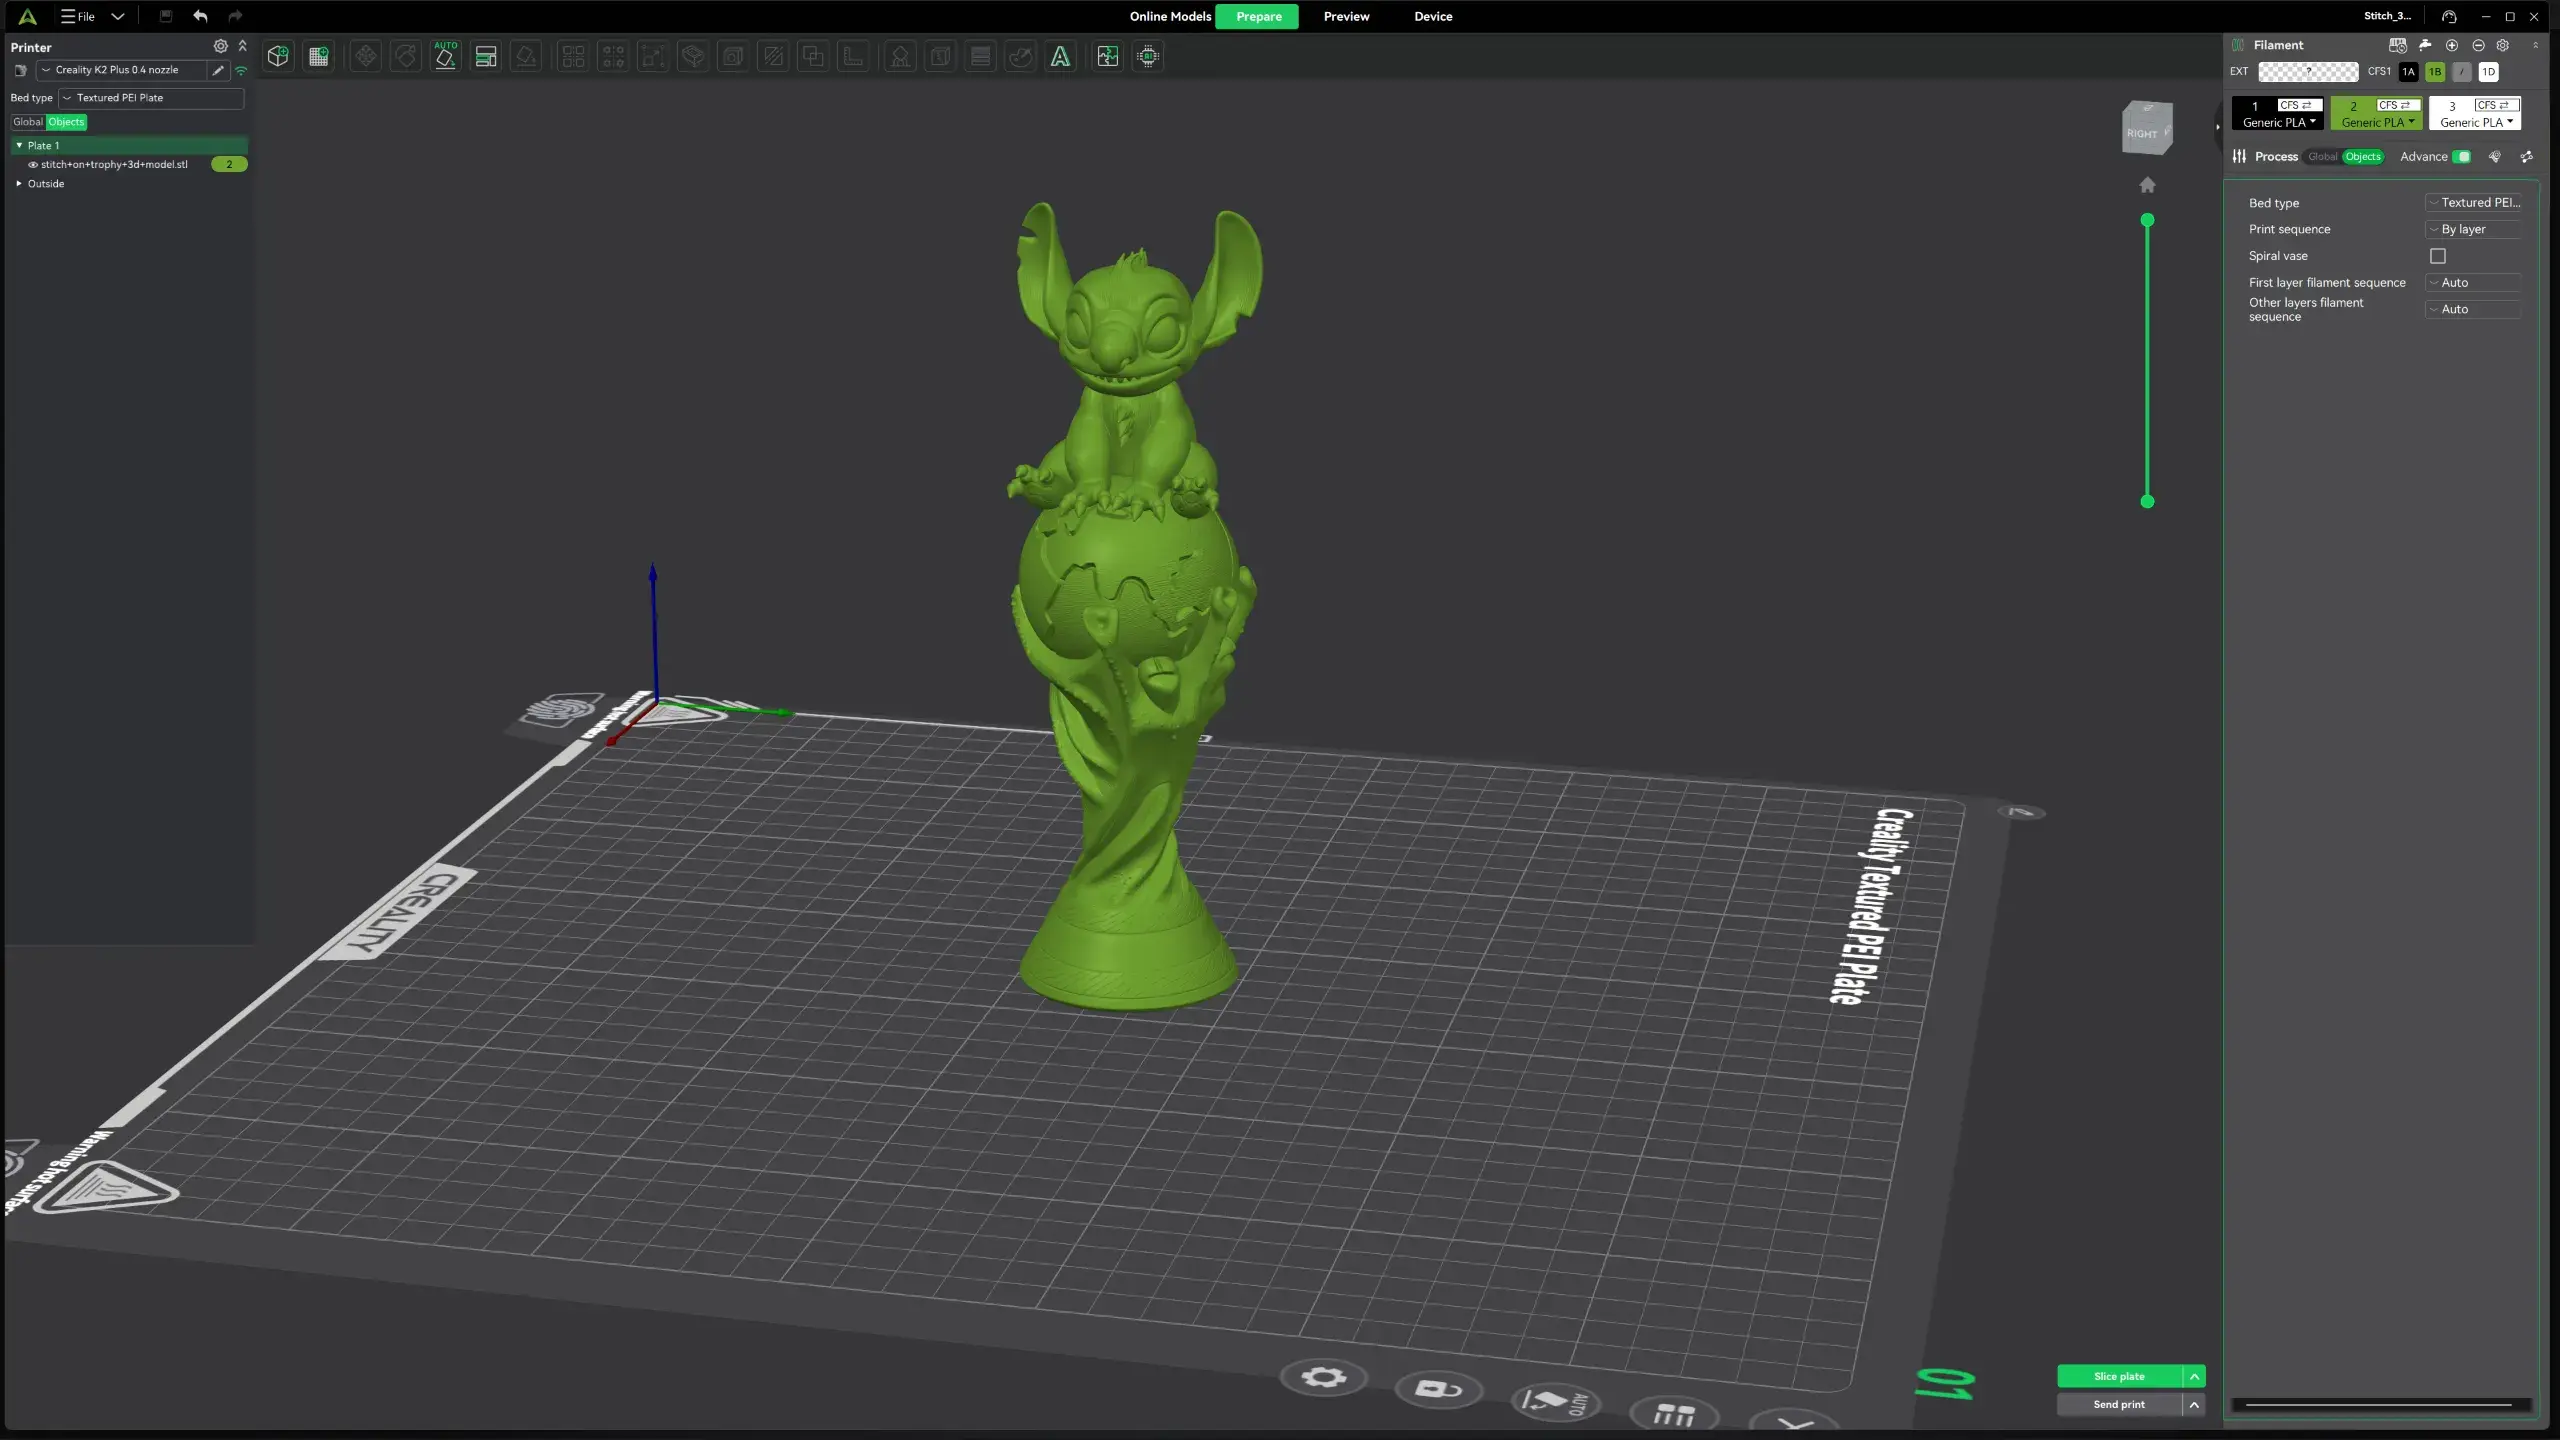Add a new filament slot
Viewport: 2560px width, 1440px height.
coord(2452,45)
